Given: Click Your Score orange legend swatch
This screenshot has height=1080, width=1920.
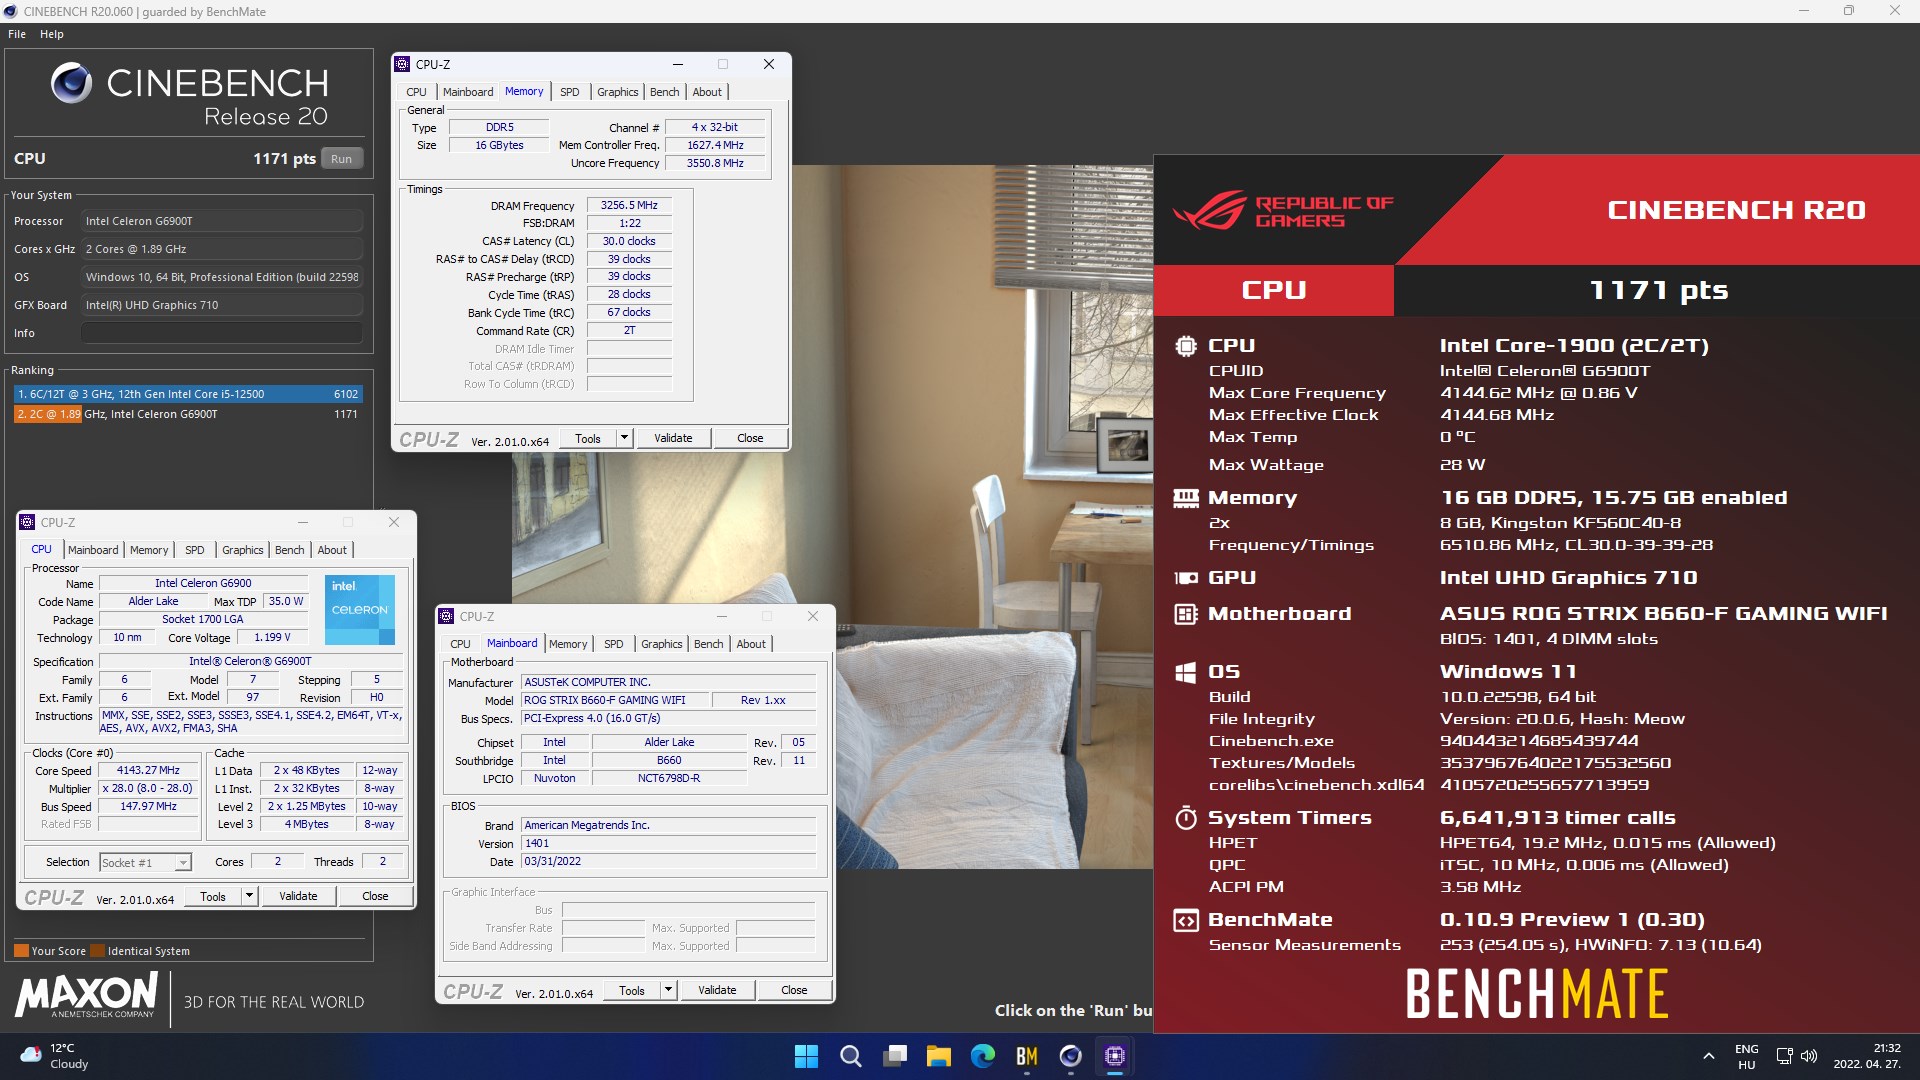Looking at the screenshot, I should (x=21, y=951).
